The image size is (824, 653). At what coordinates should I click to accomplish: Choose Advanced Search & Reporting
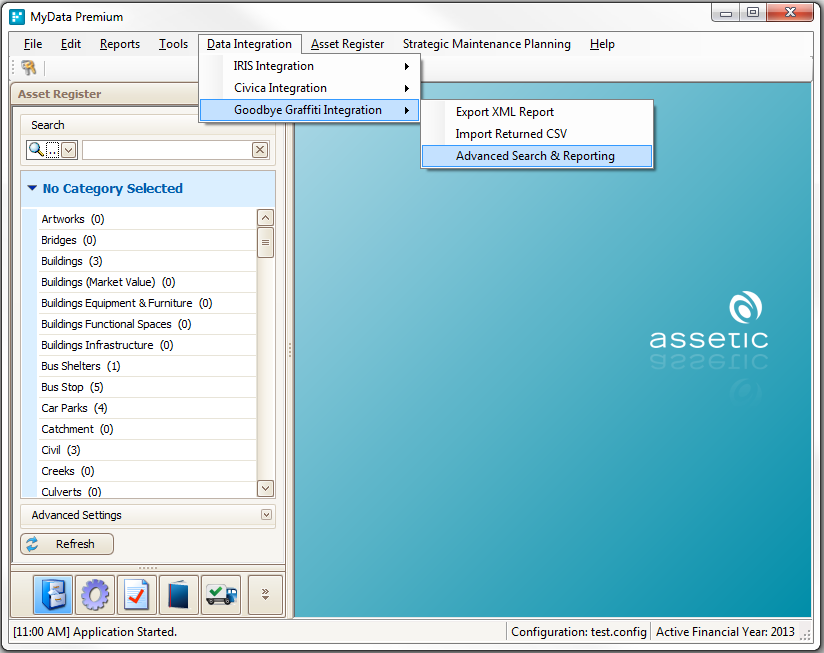(x=537, y=156)
